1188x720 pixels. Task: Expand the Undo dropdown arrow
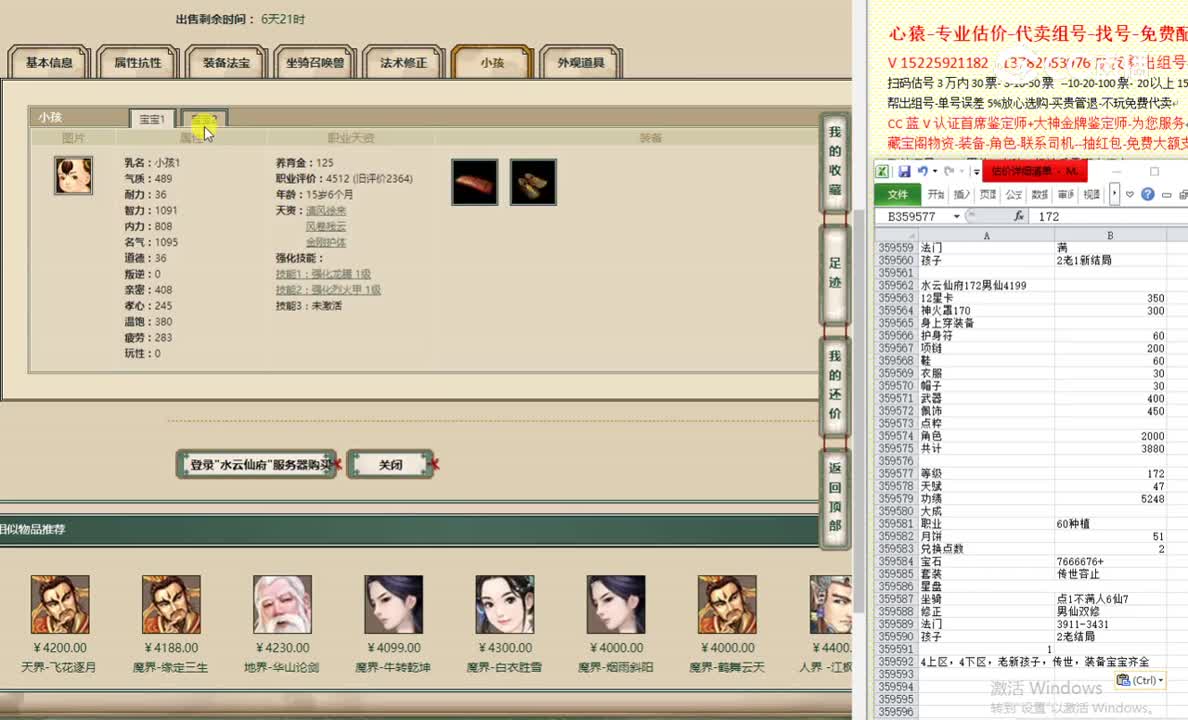(936, 172)
